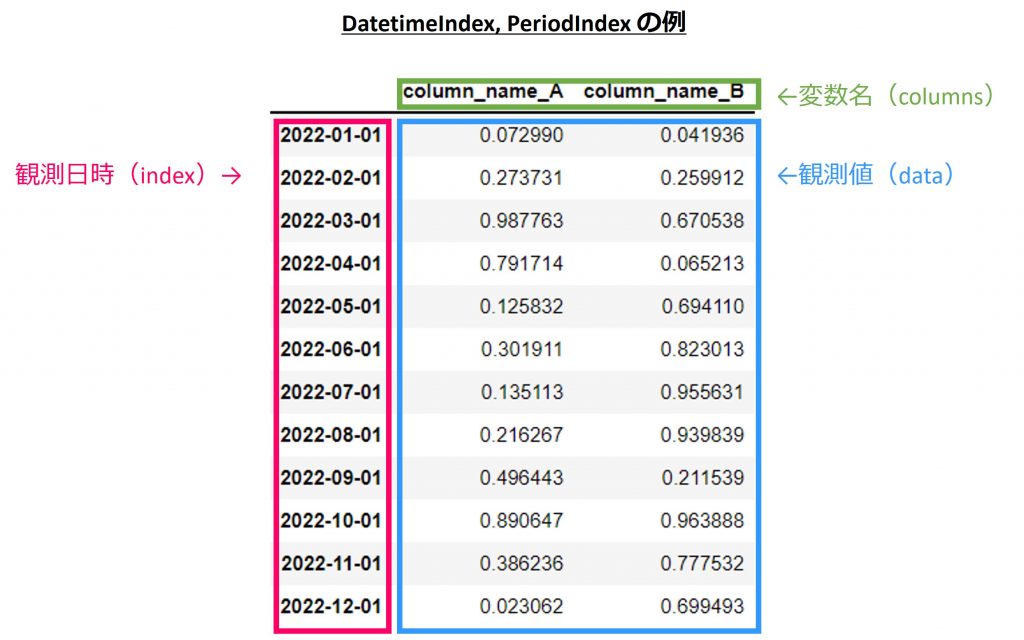Click the 0.823013 value in June row
This screenshot has height=640, width=1024.
click(702, 350)
